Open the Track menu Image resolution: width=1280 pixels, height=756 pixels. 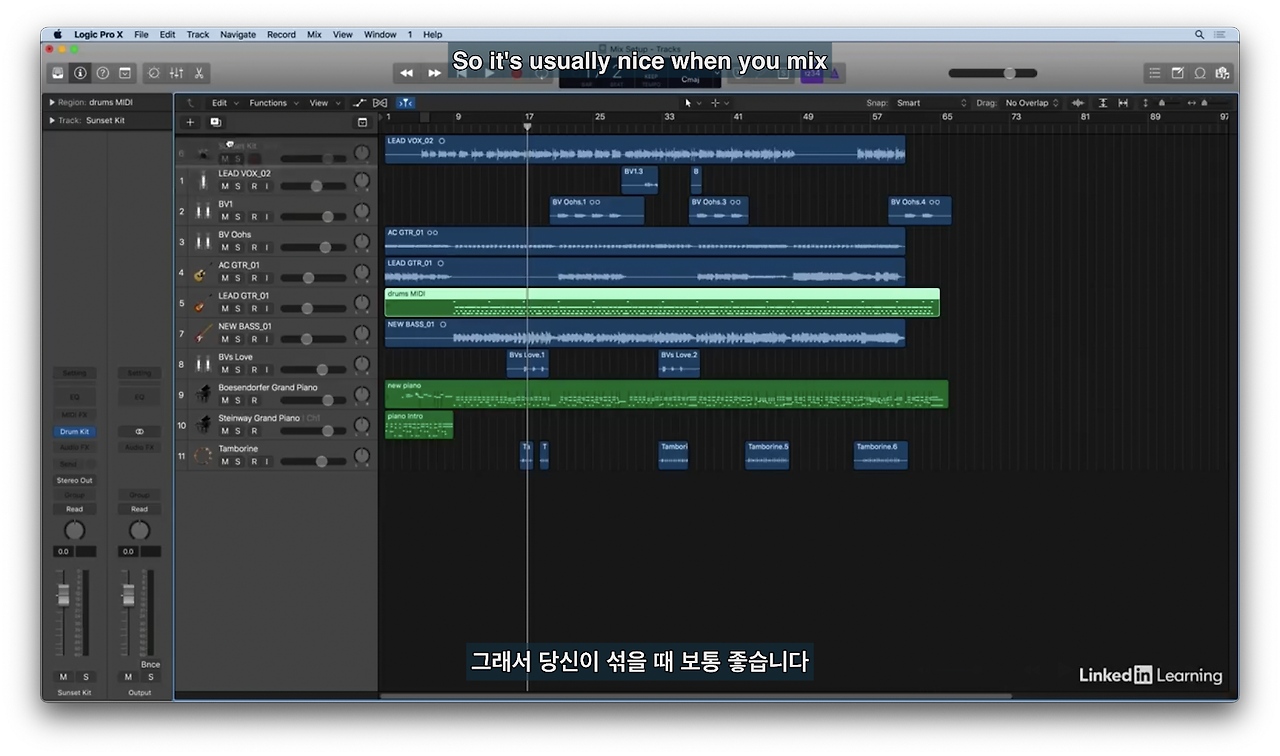pos(198,34)
